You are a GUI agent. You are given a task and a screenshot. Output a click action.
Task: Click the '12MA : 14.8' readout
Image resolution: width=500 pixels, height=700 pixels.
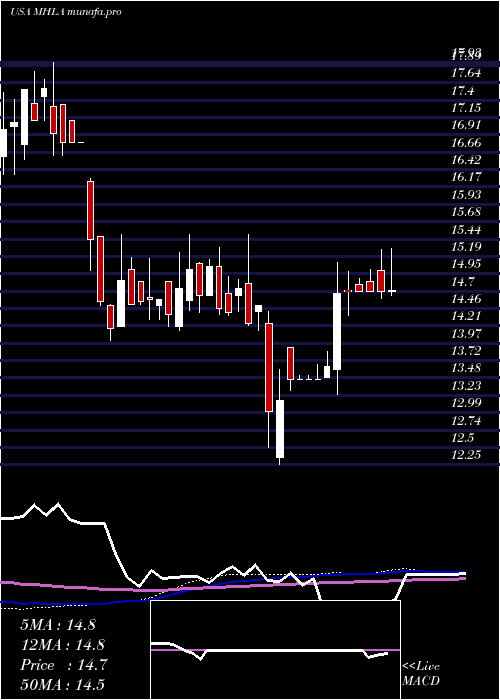tap(62, 645)
